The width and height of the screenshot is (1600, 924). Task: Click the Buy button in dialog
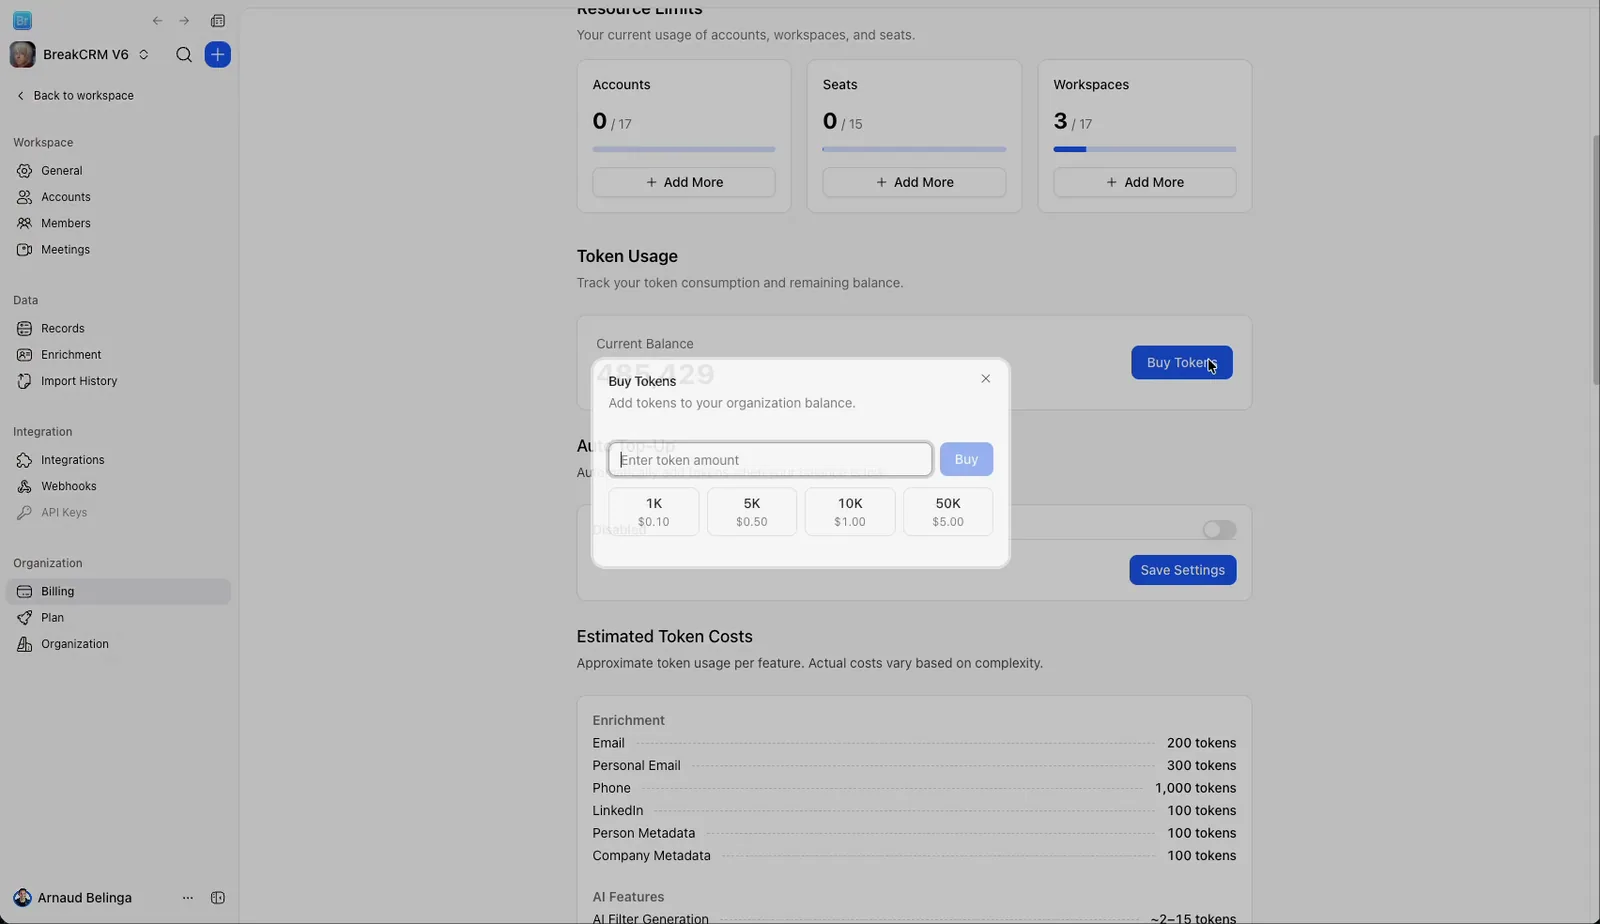tap(966, 460)
